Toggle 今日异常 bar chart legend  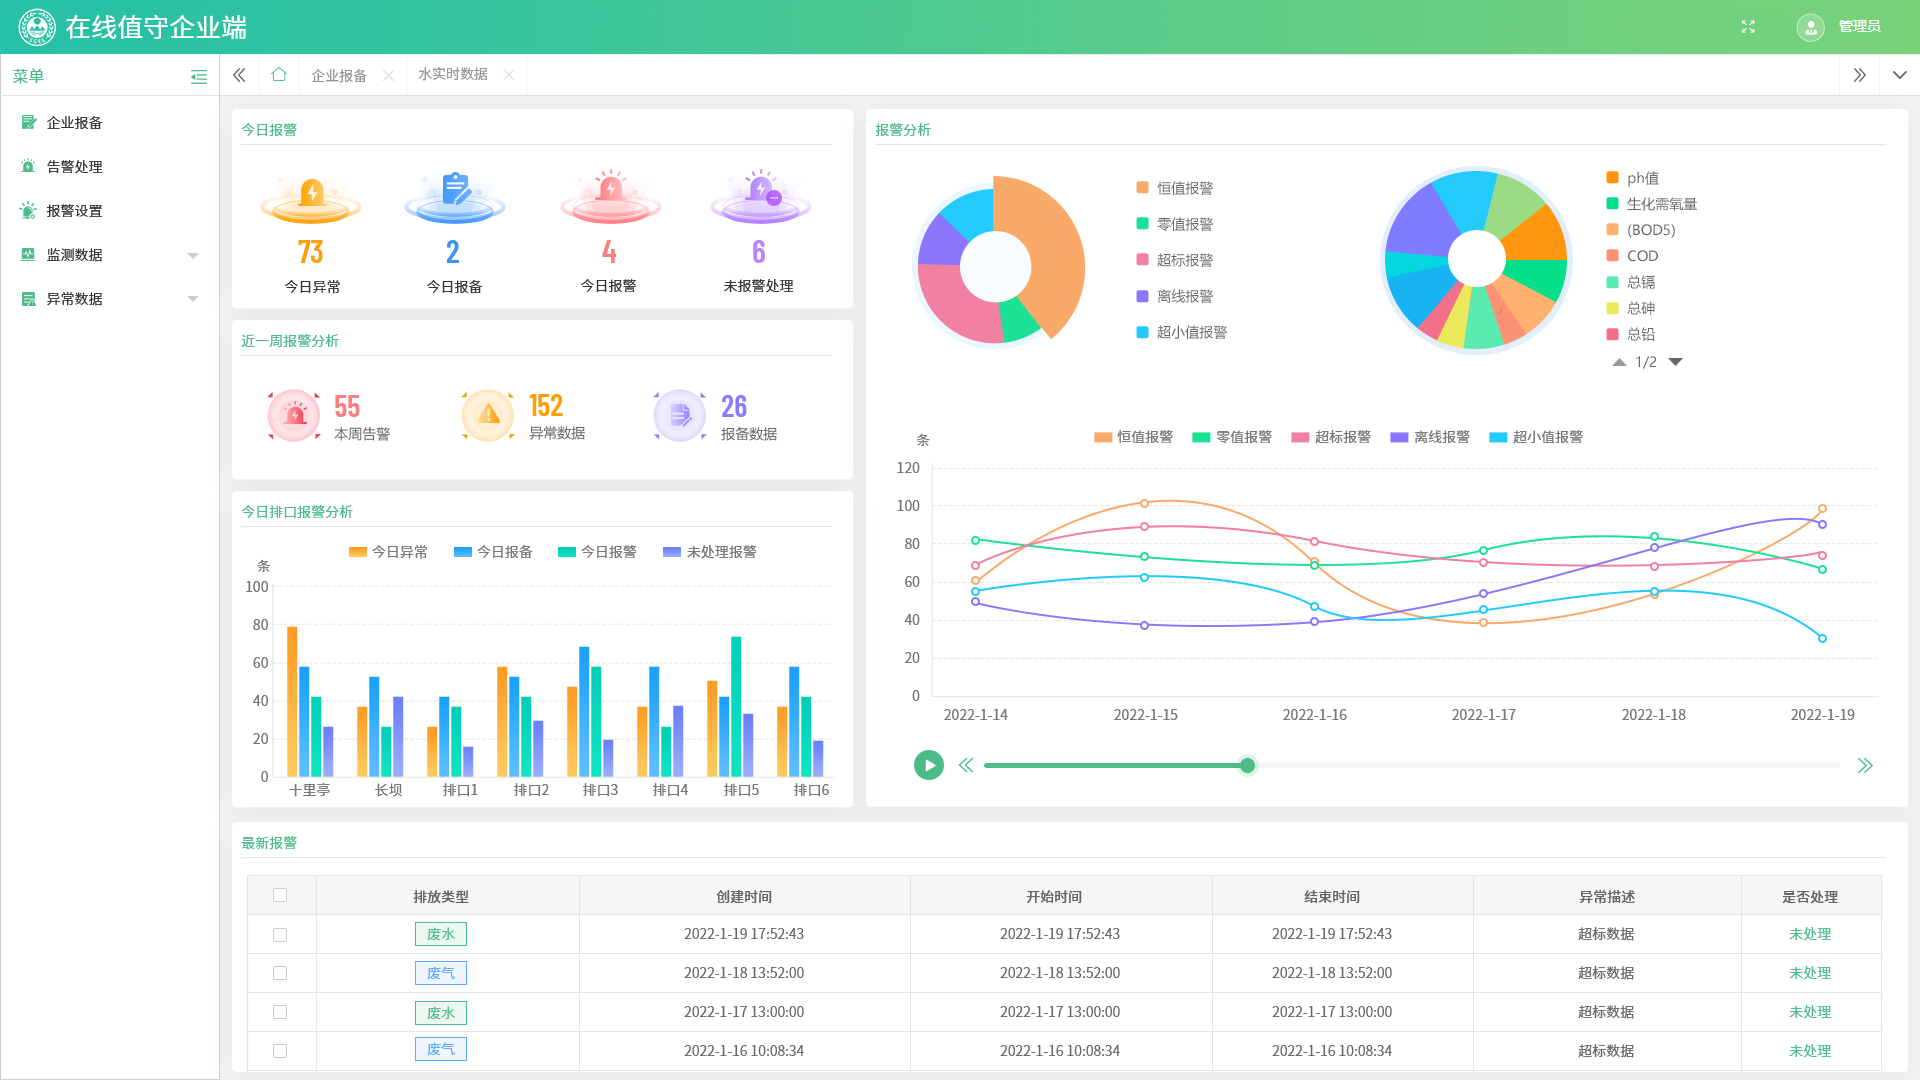click(388, 552)
